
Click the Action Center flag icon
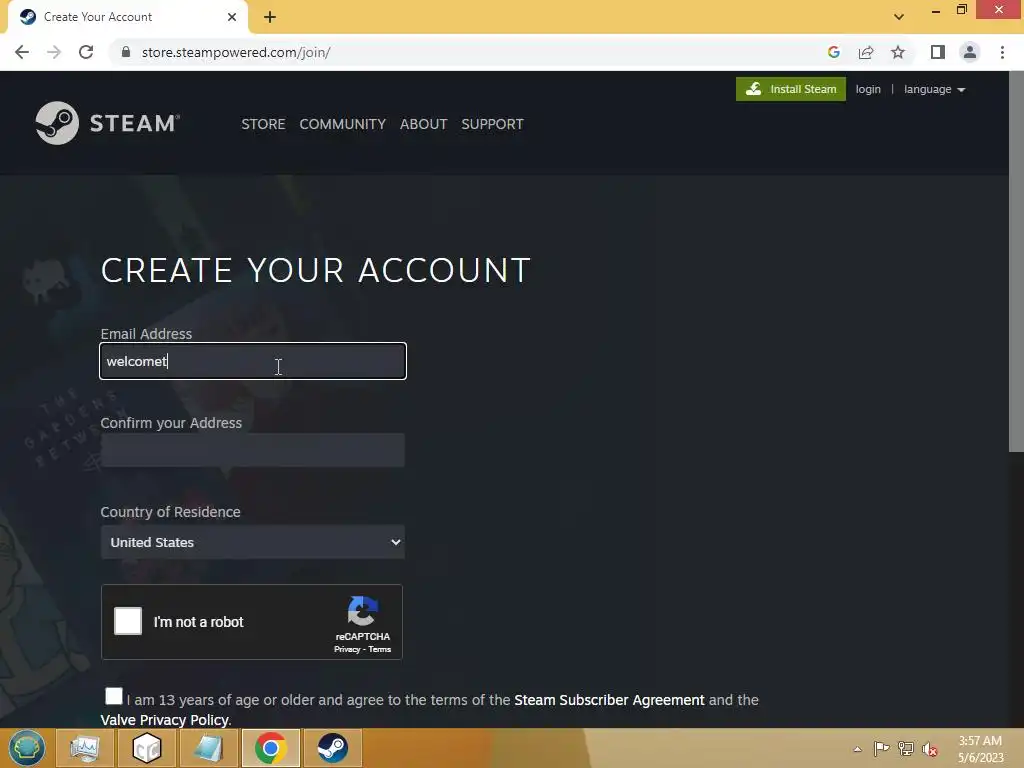[881, 749]
